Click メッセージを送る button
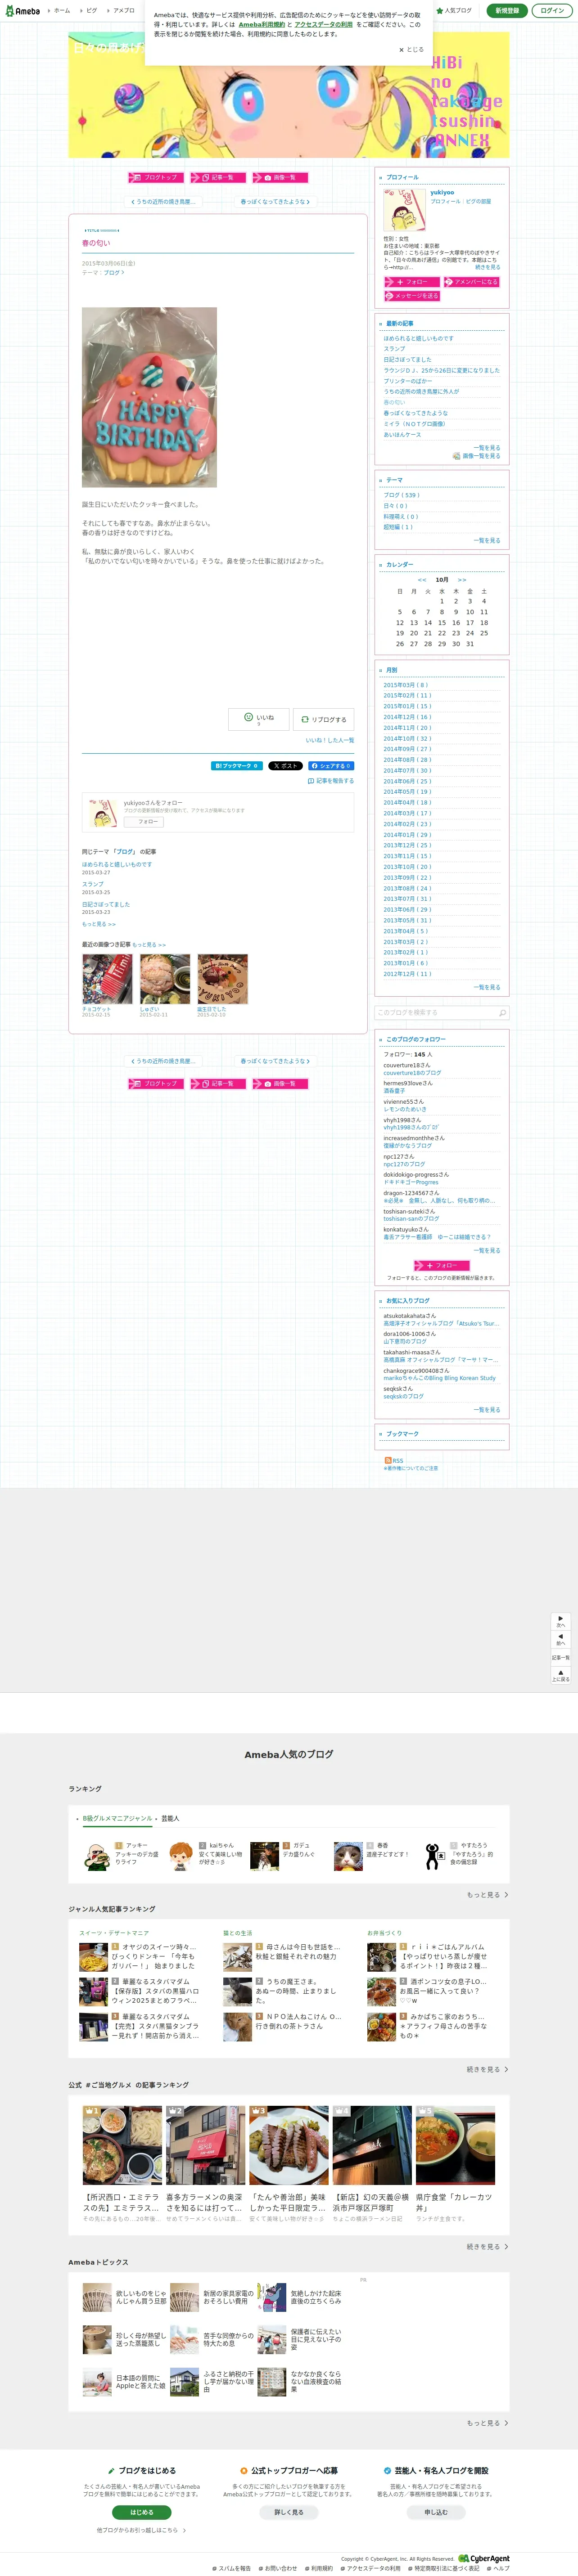This screenshot has height=2576, width=578. (x=412, y=296)
